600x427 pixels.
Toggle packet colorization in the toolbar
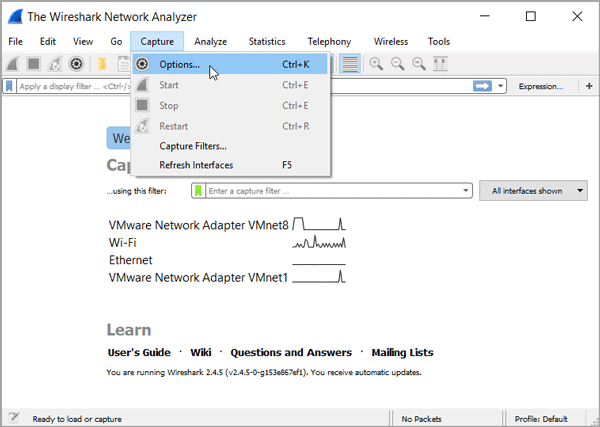tap(350, 64)
